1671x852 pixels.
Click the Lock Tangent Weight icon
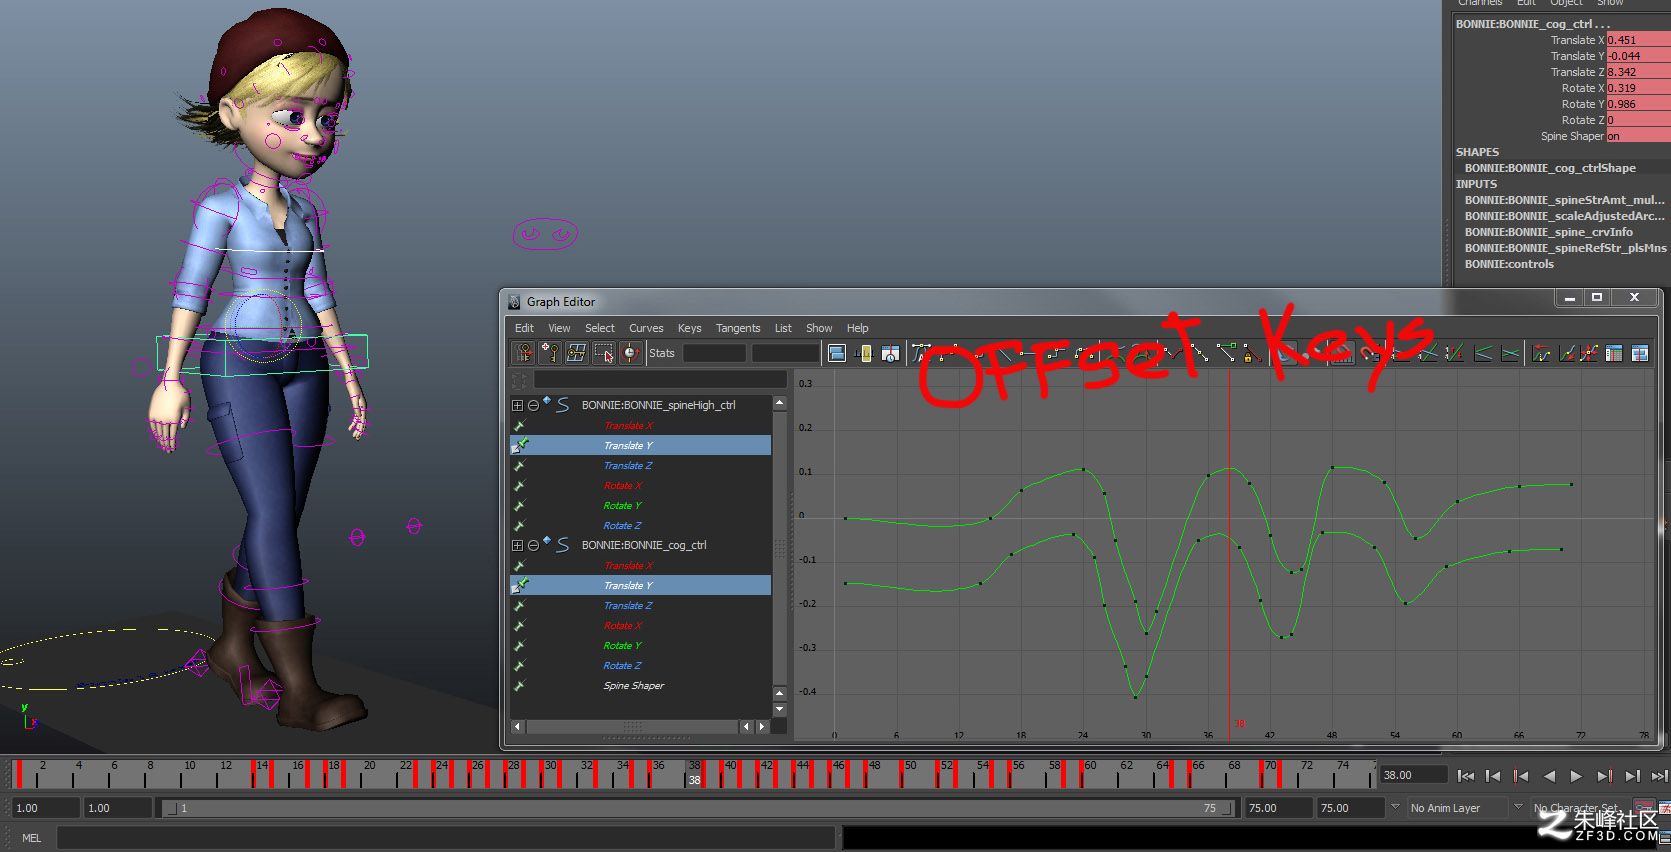coord(1252,353)
